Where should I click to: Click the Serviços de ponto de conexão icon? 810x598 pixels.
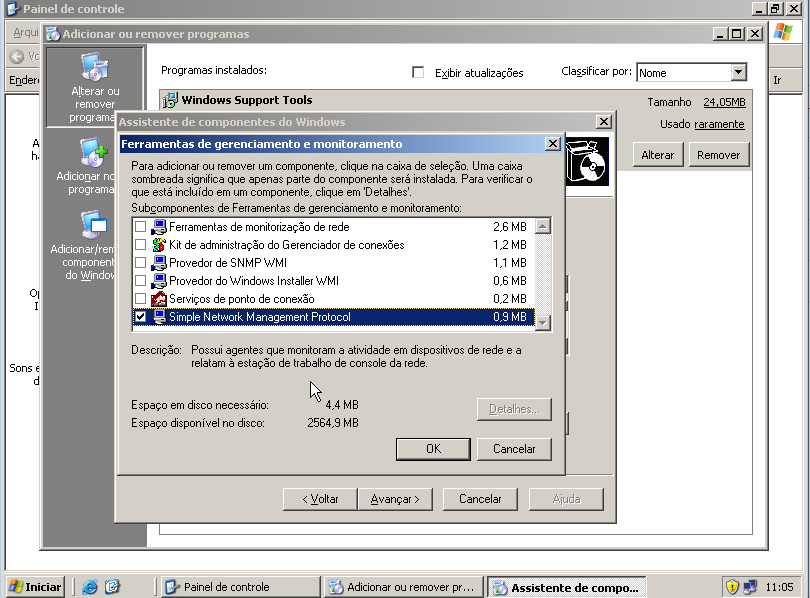click(x=157, y=299)
